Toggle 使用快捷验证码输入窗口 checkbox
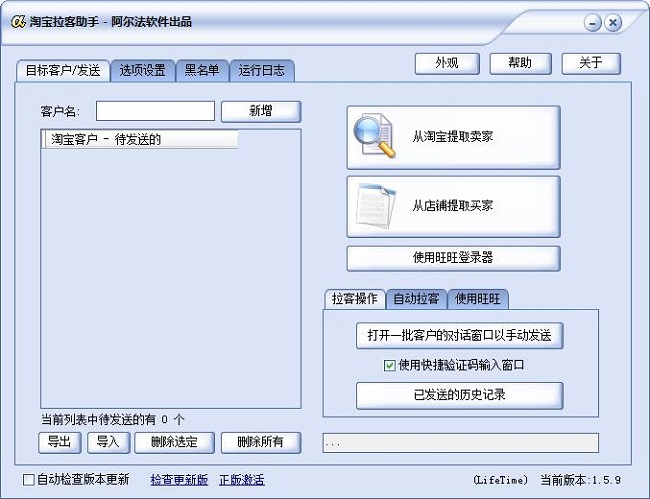This screenshot has width=650, height=499. 389,366
